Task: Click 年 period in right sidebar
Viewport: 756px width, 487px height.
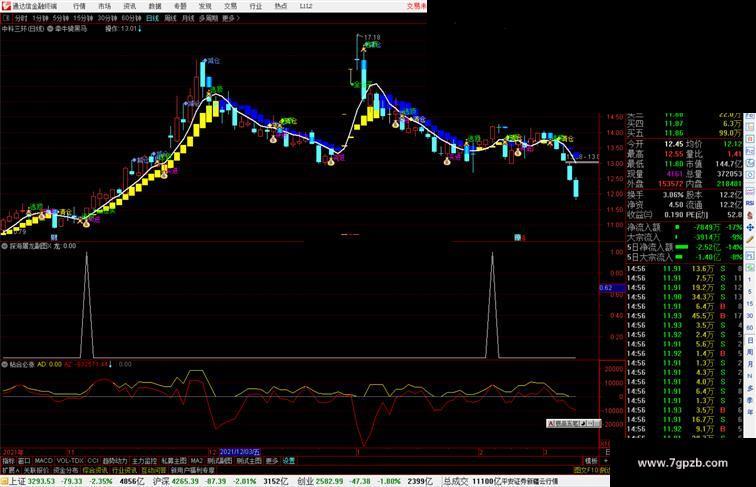Action: pyautogui.click(x=750, y=412)
